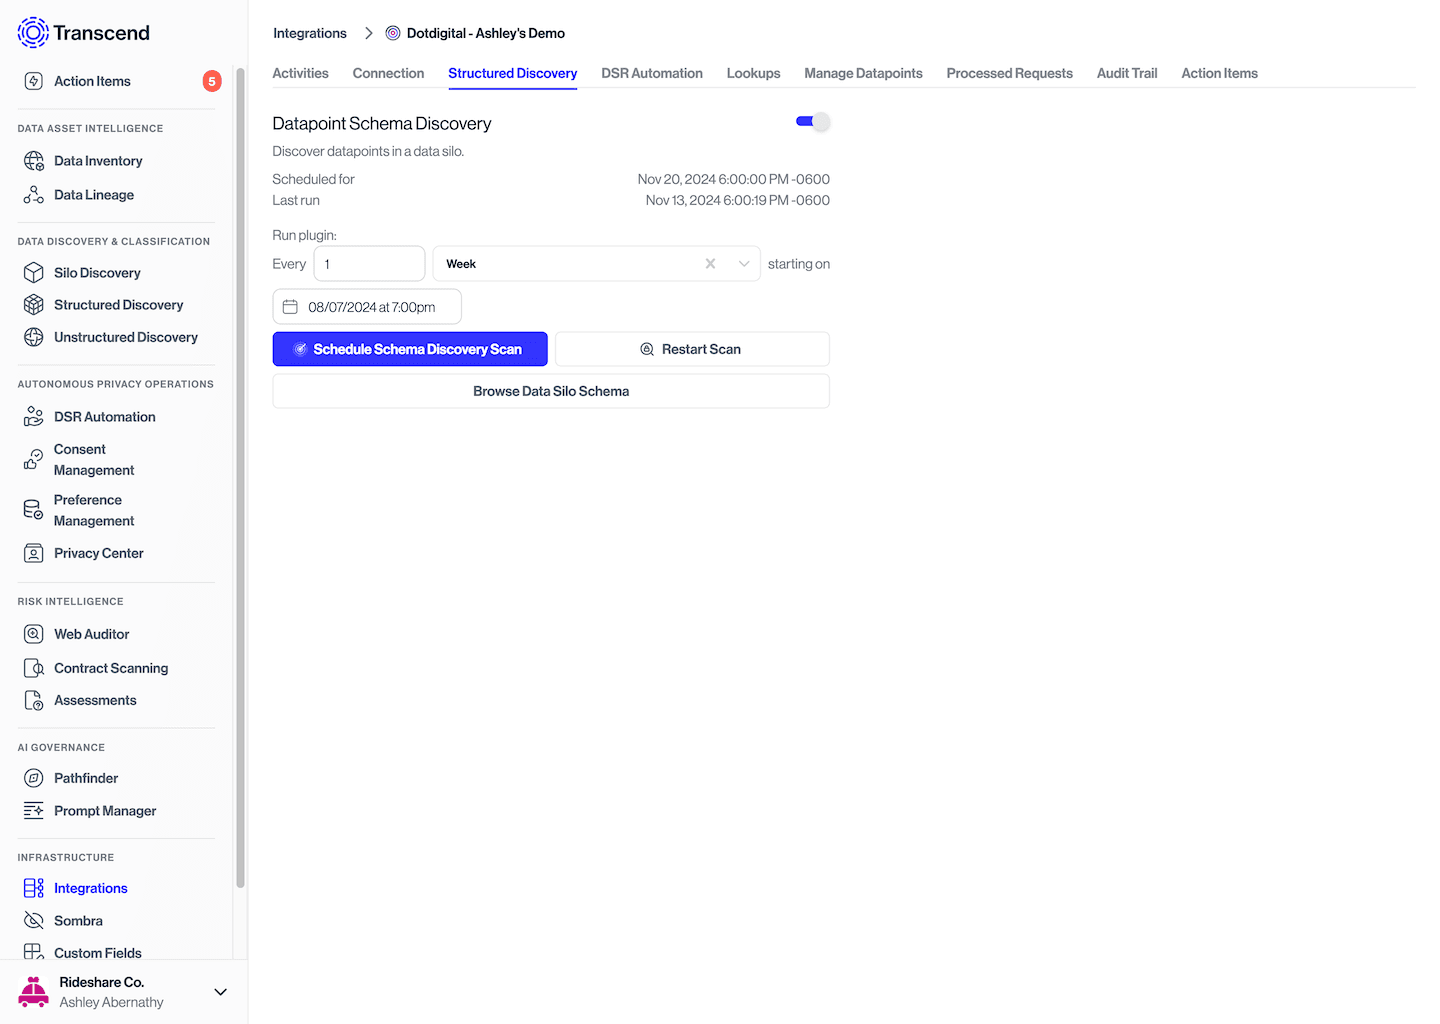The height and width of the screenshot is (1024, 1440).
Task: Switch to the Audit Trail tab
Action: point(1126,73)
